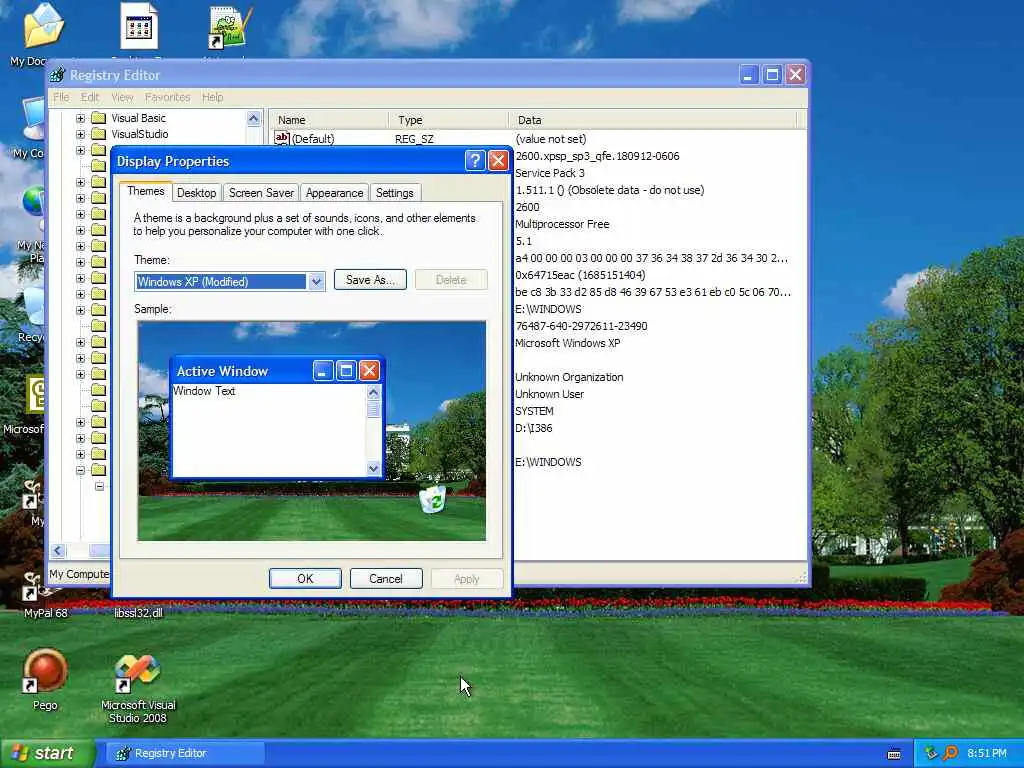The height and width of the screenshot is (768, 1024).
Task: Click the Active Window sample title
Action: [x=222, y=371]
